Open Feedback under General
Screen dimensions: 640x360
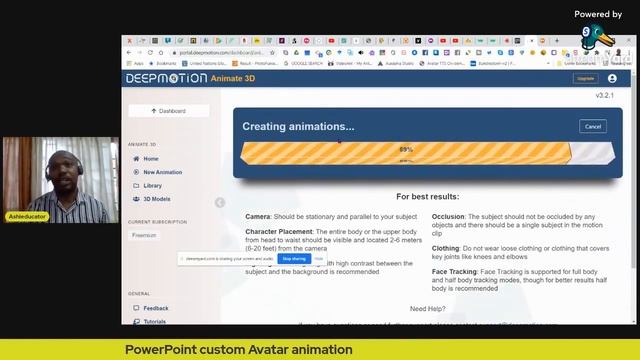156,308
